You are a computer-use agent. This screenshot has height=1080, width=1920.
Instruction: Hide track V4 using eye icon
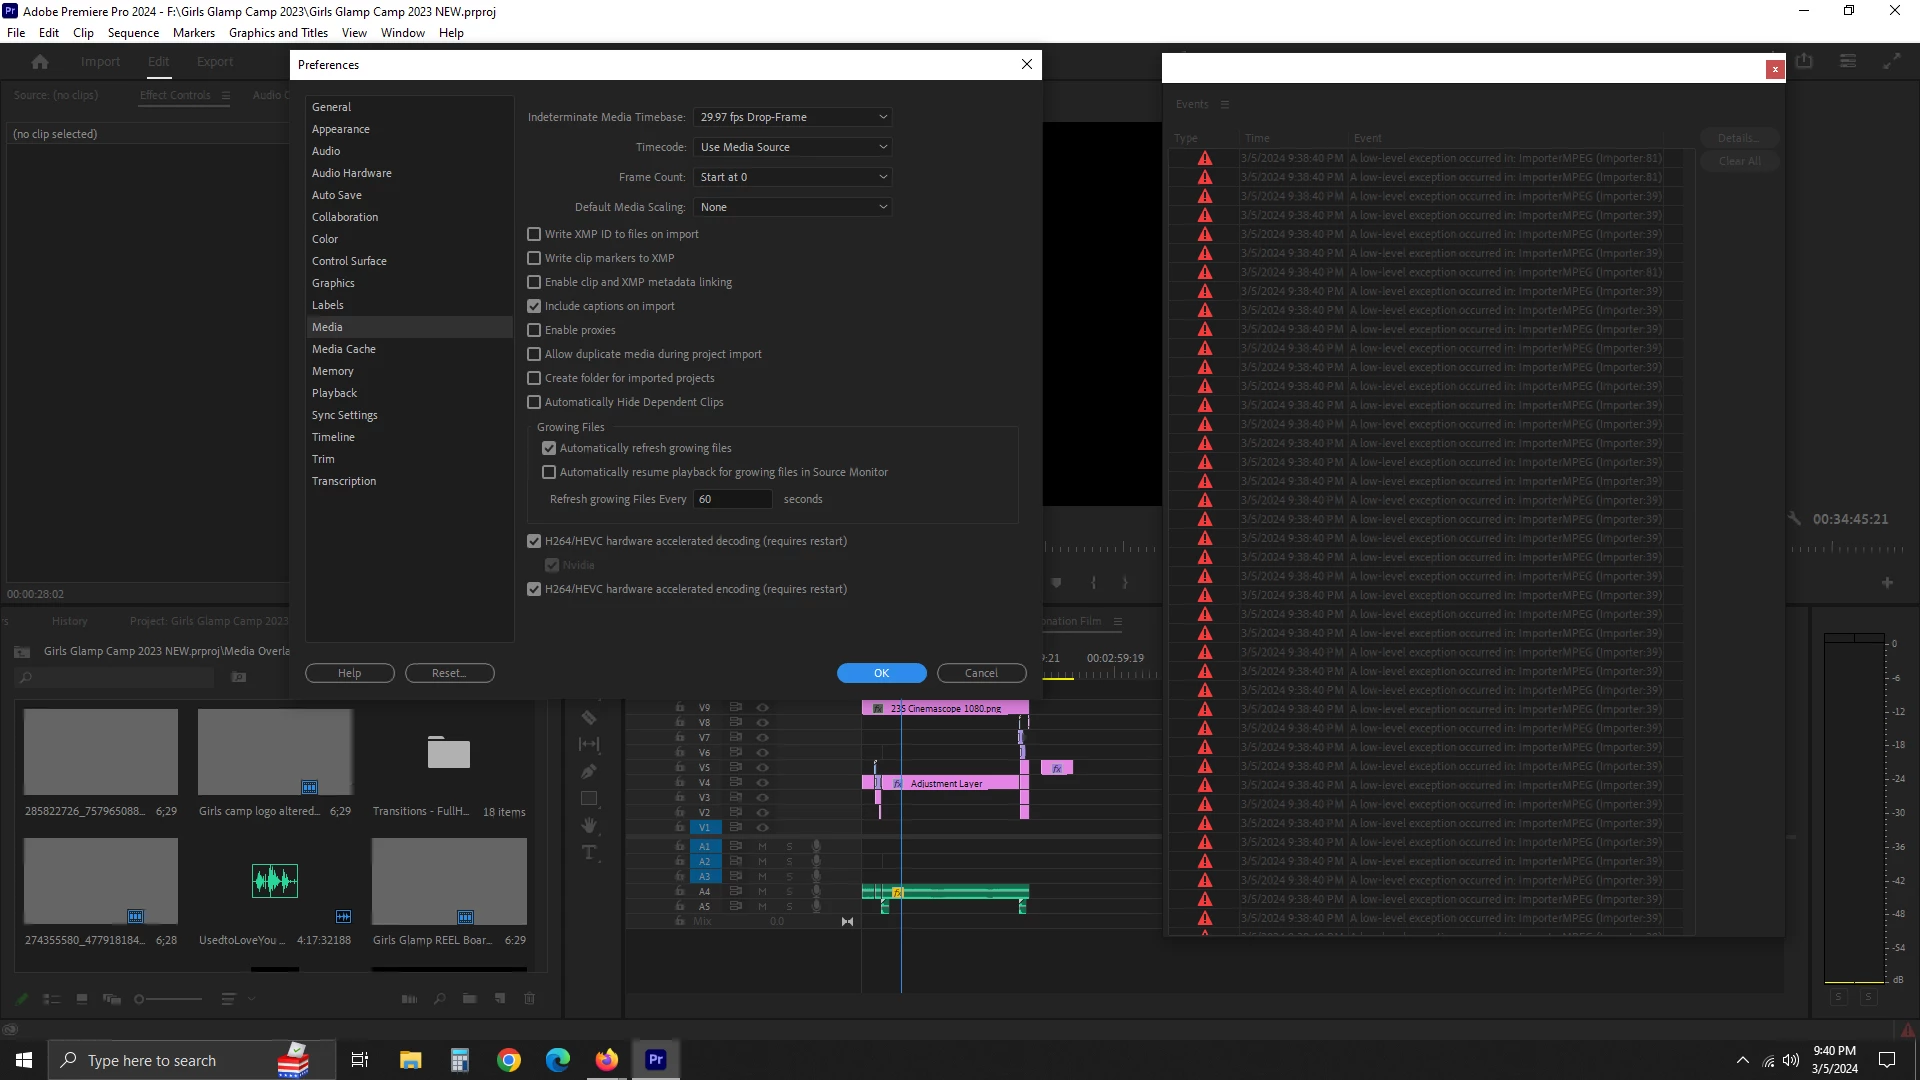click(762, 783)
